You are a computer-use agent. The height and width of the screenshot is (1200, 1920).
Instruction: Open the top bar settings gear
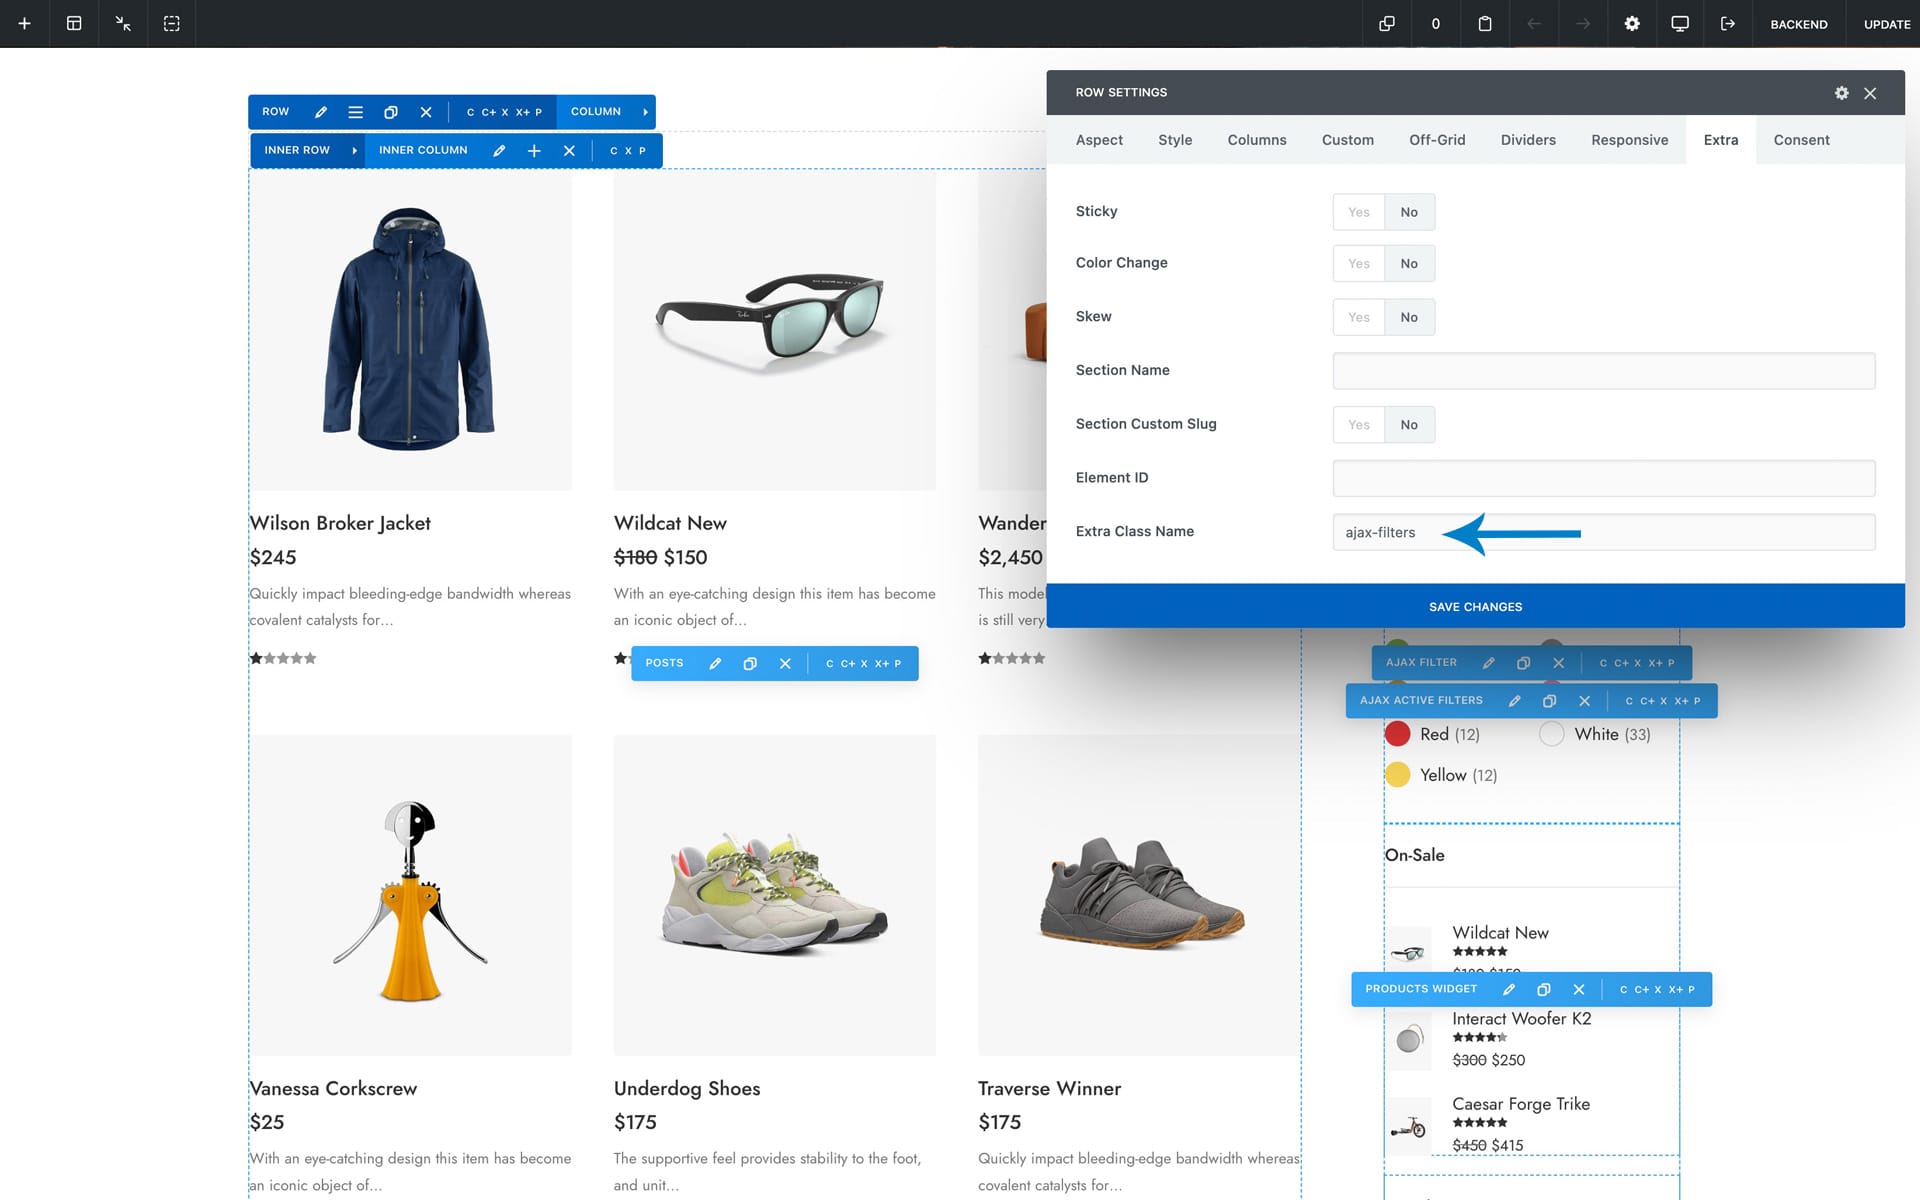tap(1632, 23)
